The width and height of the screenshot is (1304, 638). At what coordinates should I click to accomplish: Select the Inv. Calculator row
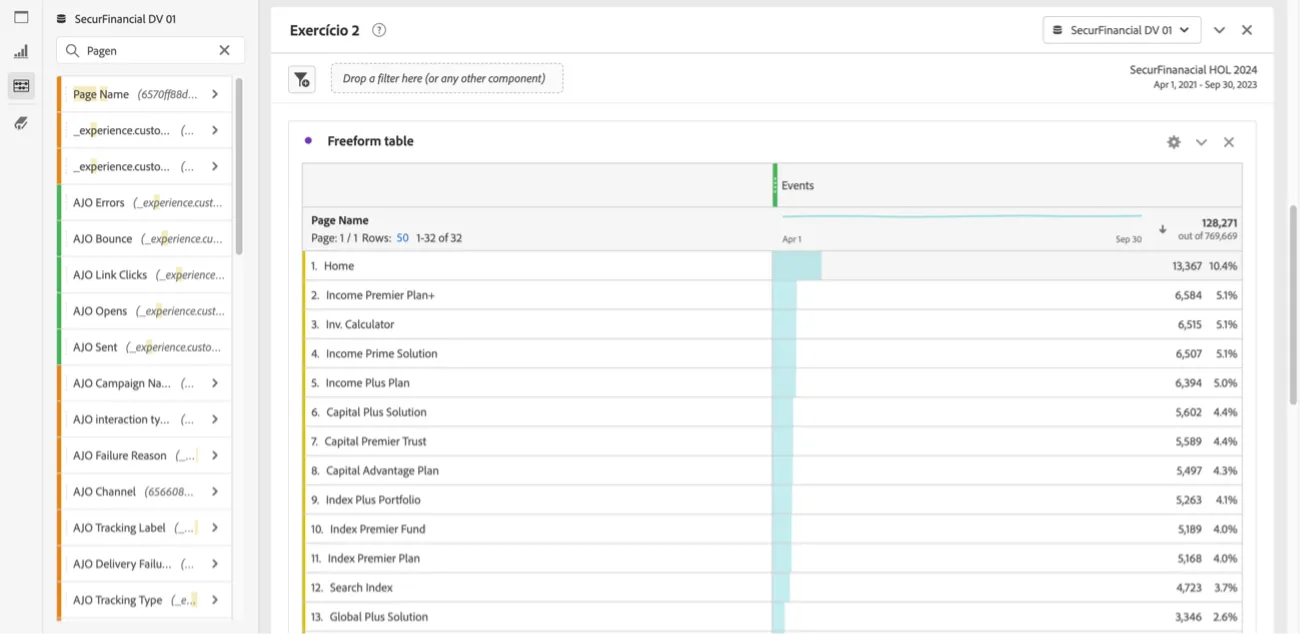(x=772, y=324)
